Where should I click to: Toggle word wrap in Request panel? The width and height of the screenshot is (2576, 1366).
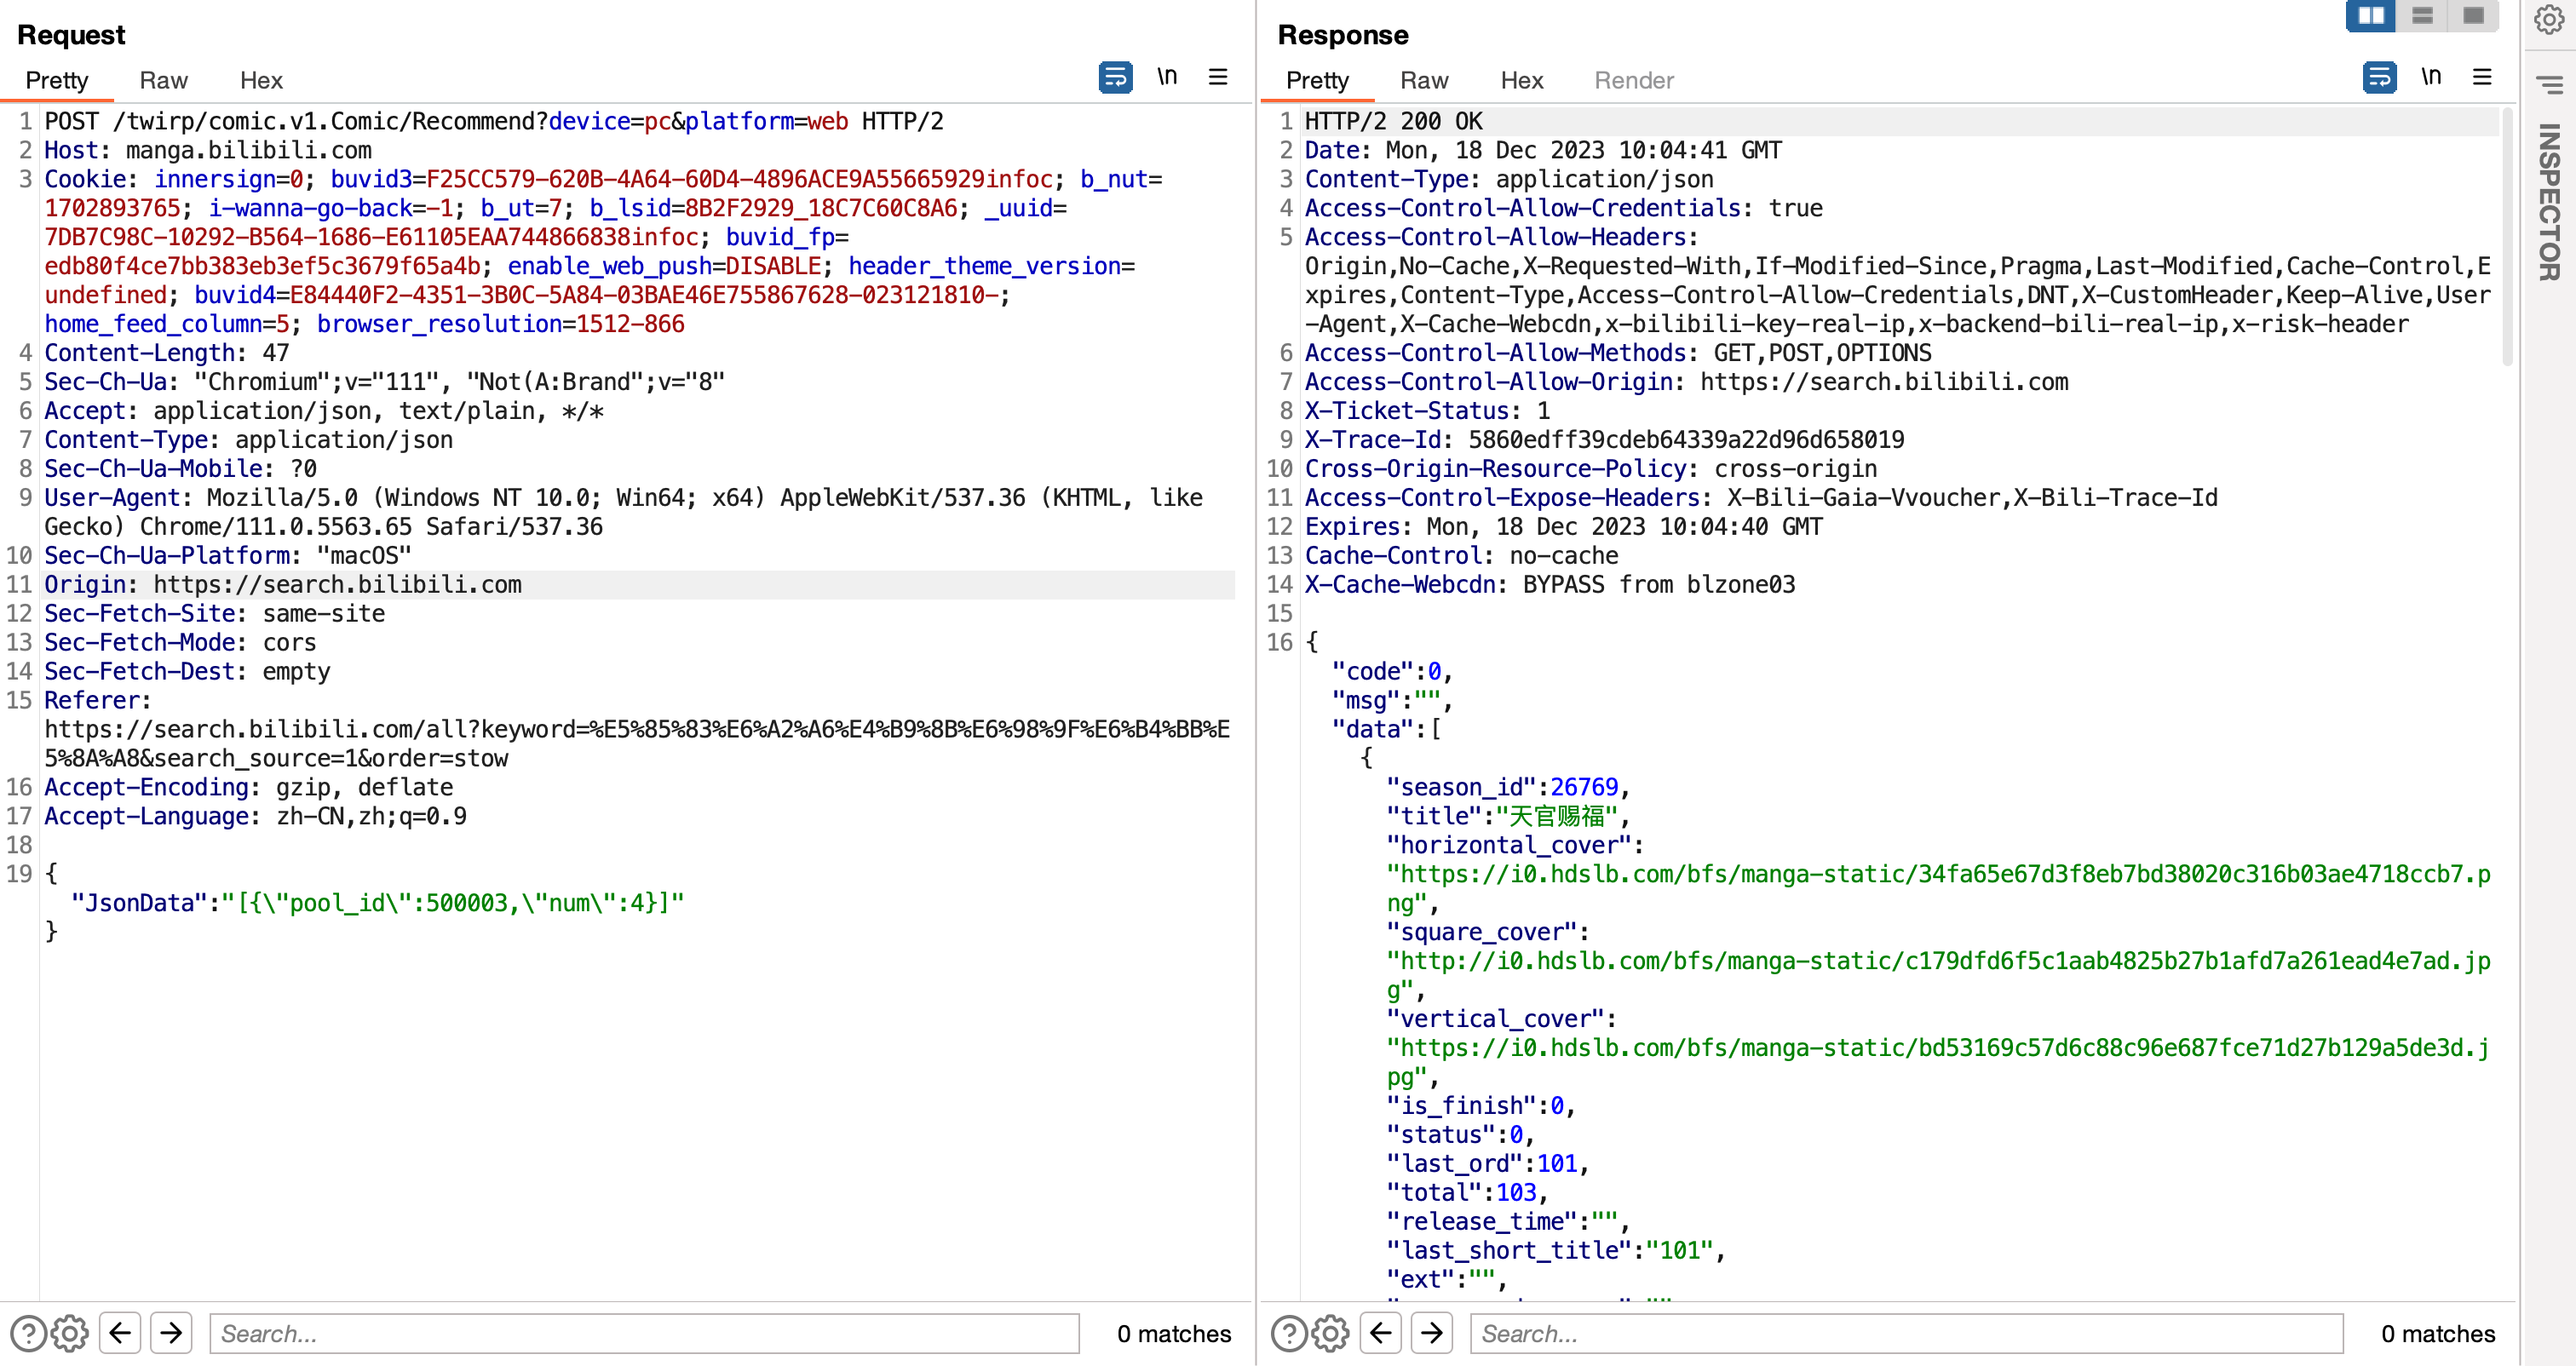[x=1115, y=77]
